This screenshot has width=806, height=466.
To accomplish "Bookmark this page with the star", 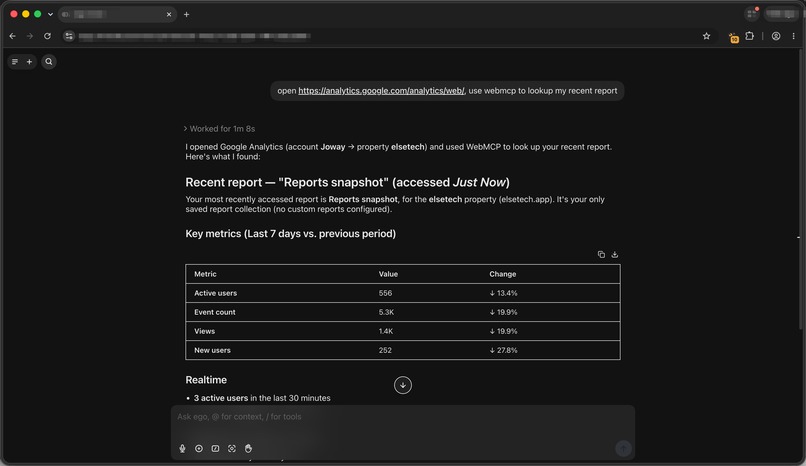I will click(706, 36).
